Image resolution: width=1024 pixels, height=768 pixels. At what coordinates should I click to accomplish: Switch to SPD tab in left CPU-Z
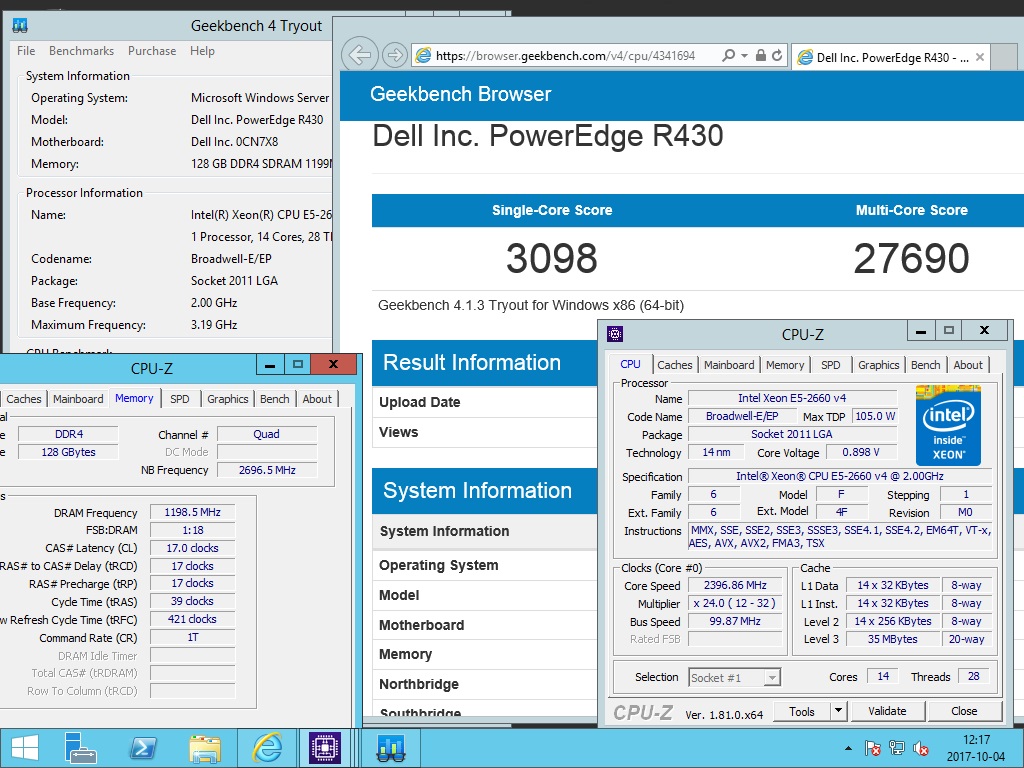coord(180,399)
